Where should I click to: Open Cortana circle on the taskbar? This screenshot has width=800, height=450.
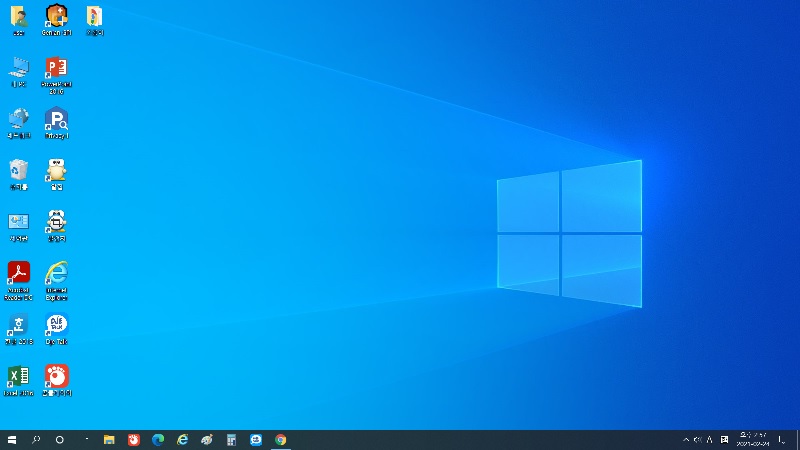(x=60, y=439)
